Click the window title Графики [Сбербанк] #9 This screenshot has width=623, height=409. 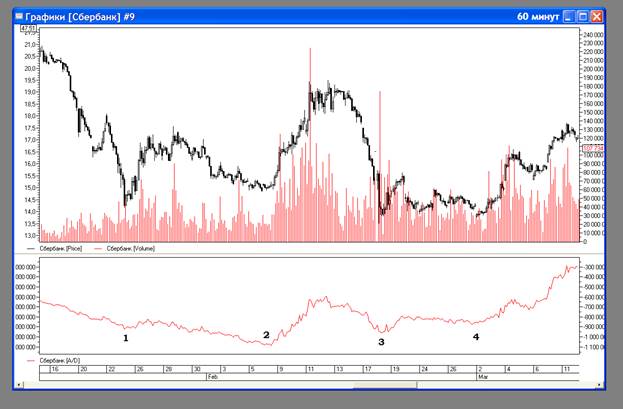pyautogui.click(x=80, y=17)
